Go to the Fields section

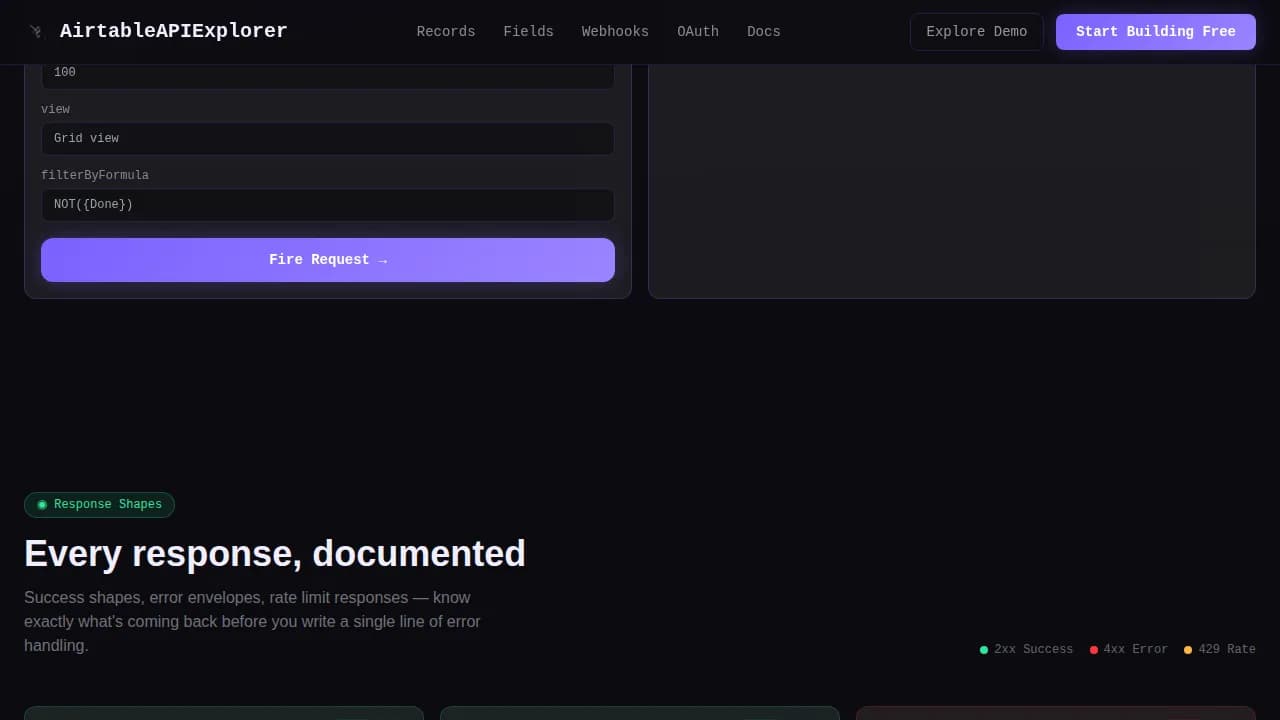pyautogui.click(x=528, y=31)
